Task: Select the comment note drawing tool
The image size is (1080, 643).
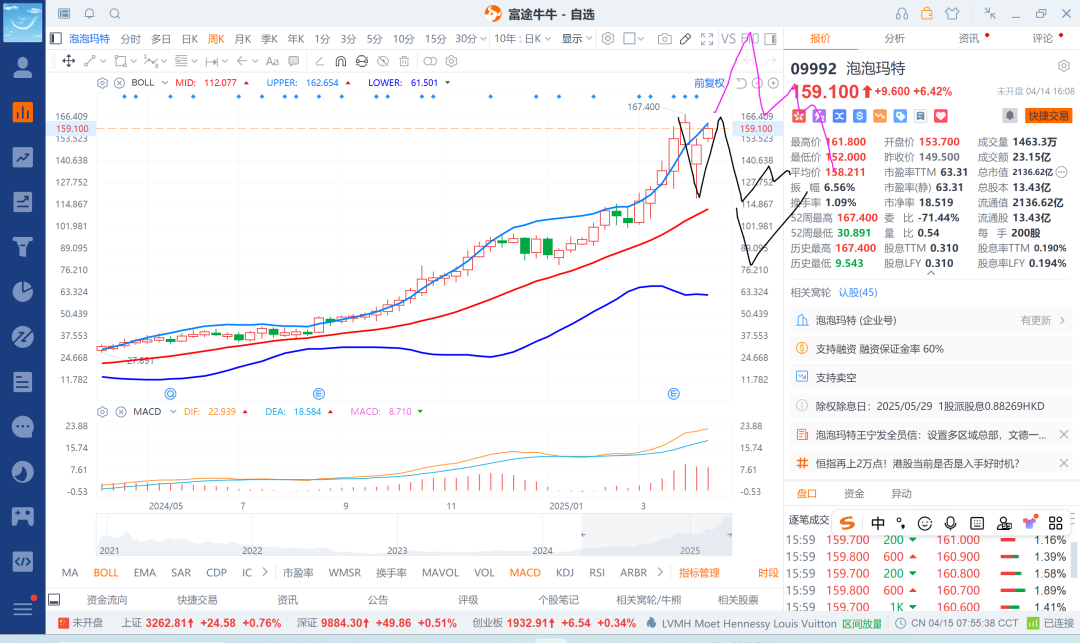Action: [294, 61]
